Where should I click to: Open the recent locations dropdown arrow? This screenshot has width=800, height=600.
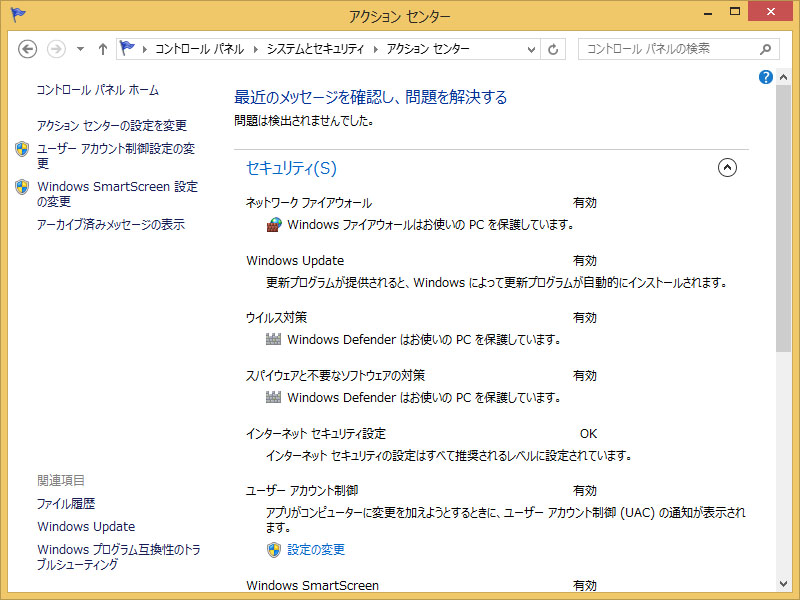pos(80,49)
